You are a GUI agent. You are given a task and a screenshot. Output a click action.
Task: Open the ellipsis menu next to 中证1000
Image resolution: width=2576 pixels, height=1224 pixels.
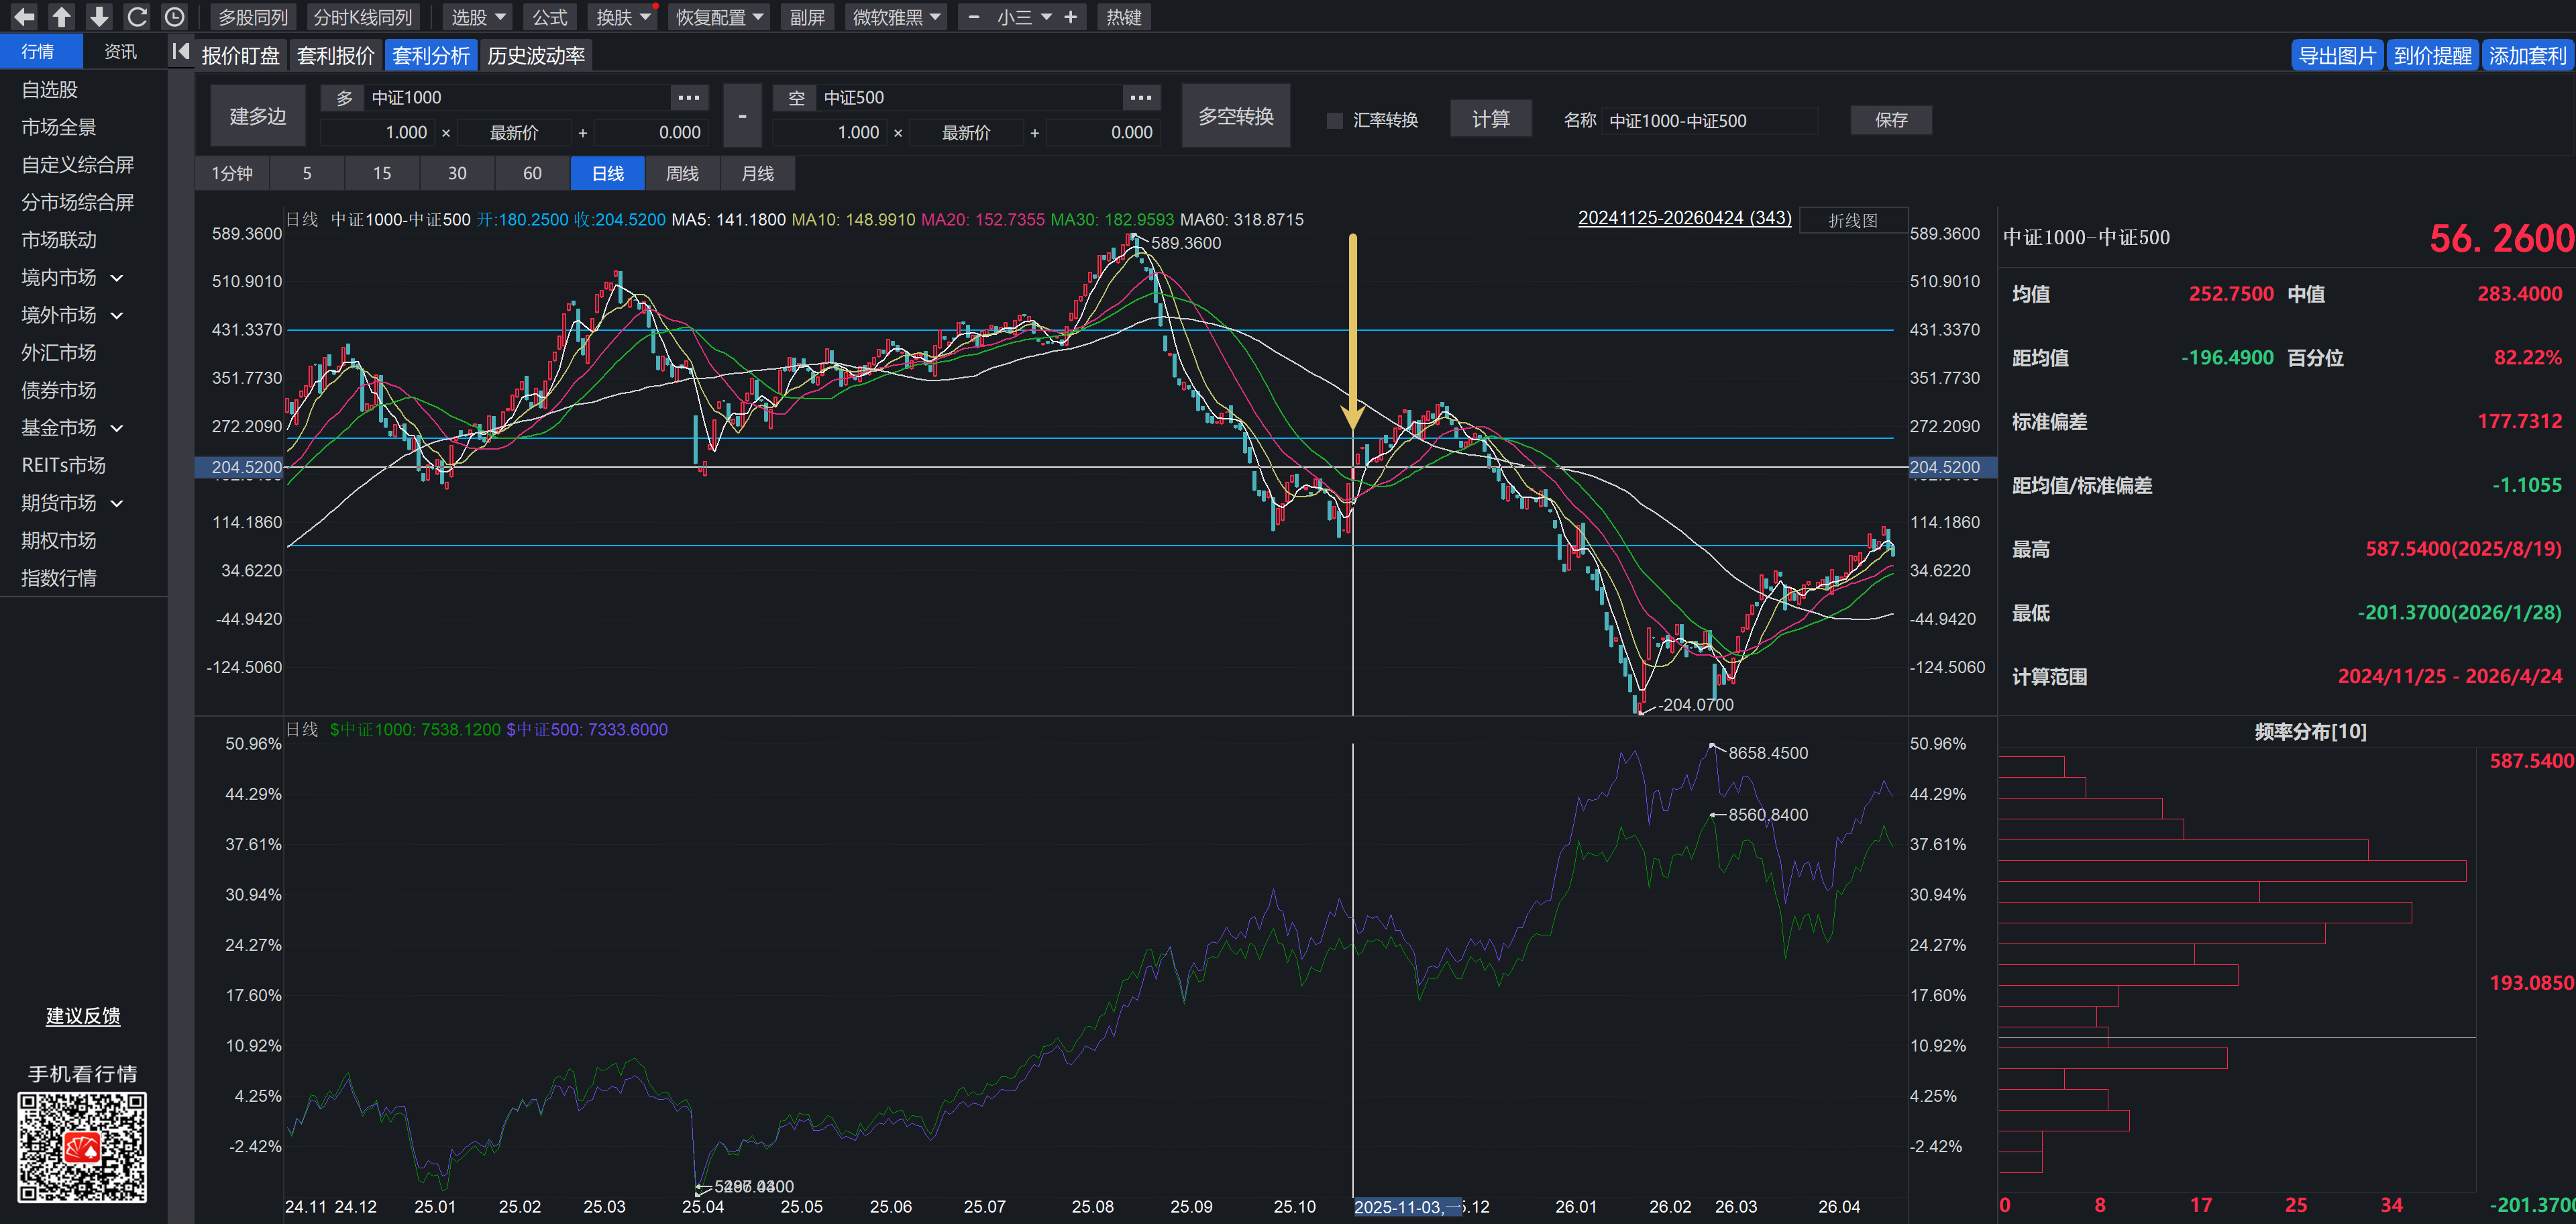688,97
